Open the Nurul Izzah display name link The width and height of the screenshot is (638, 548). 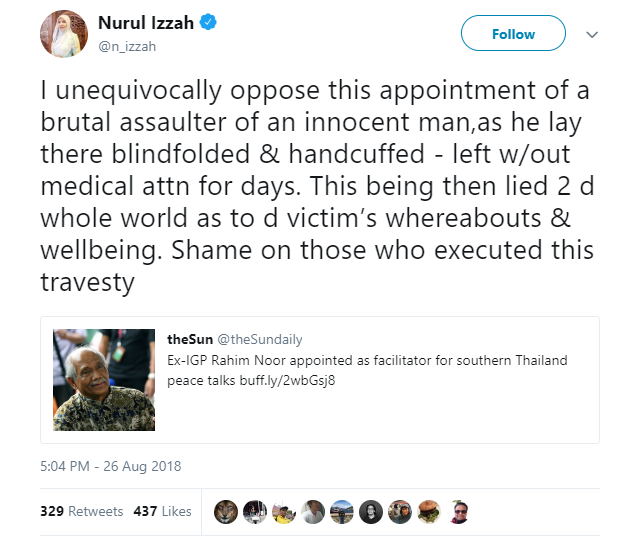[145, 23]
